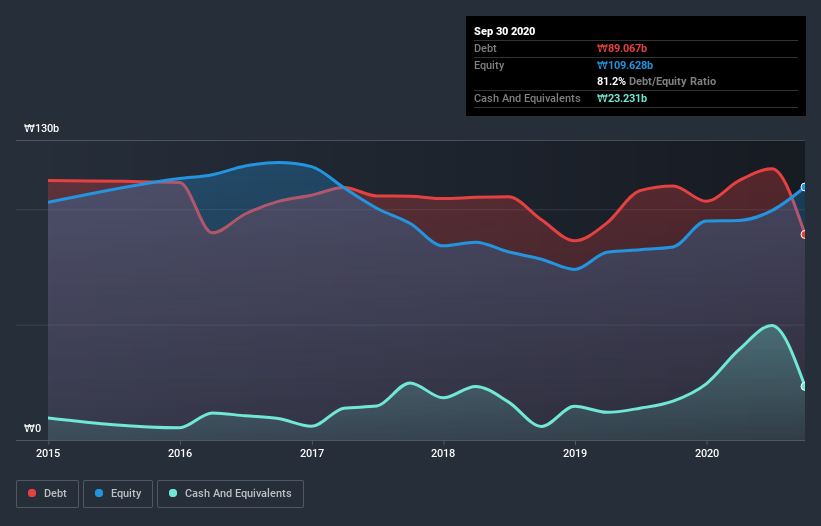Click the ₩0 y-axis label

[x=32, y=428]
